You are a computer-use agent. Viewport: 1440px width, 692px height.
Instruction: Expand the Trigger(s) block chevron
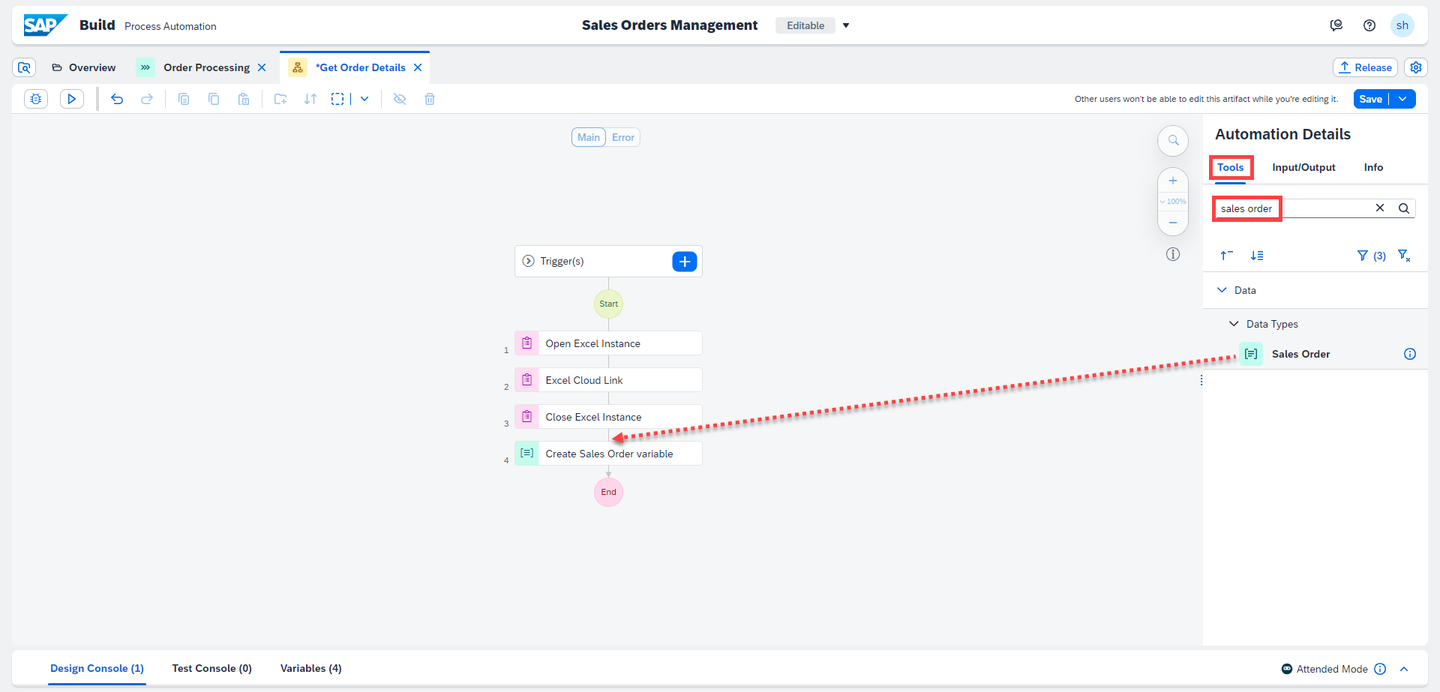pyautogui.click(x=529, y=261)
